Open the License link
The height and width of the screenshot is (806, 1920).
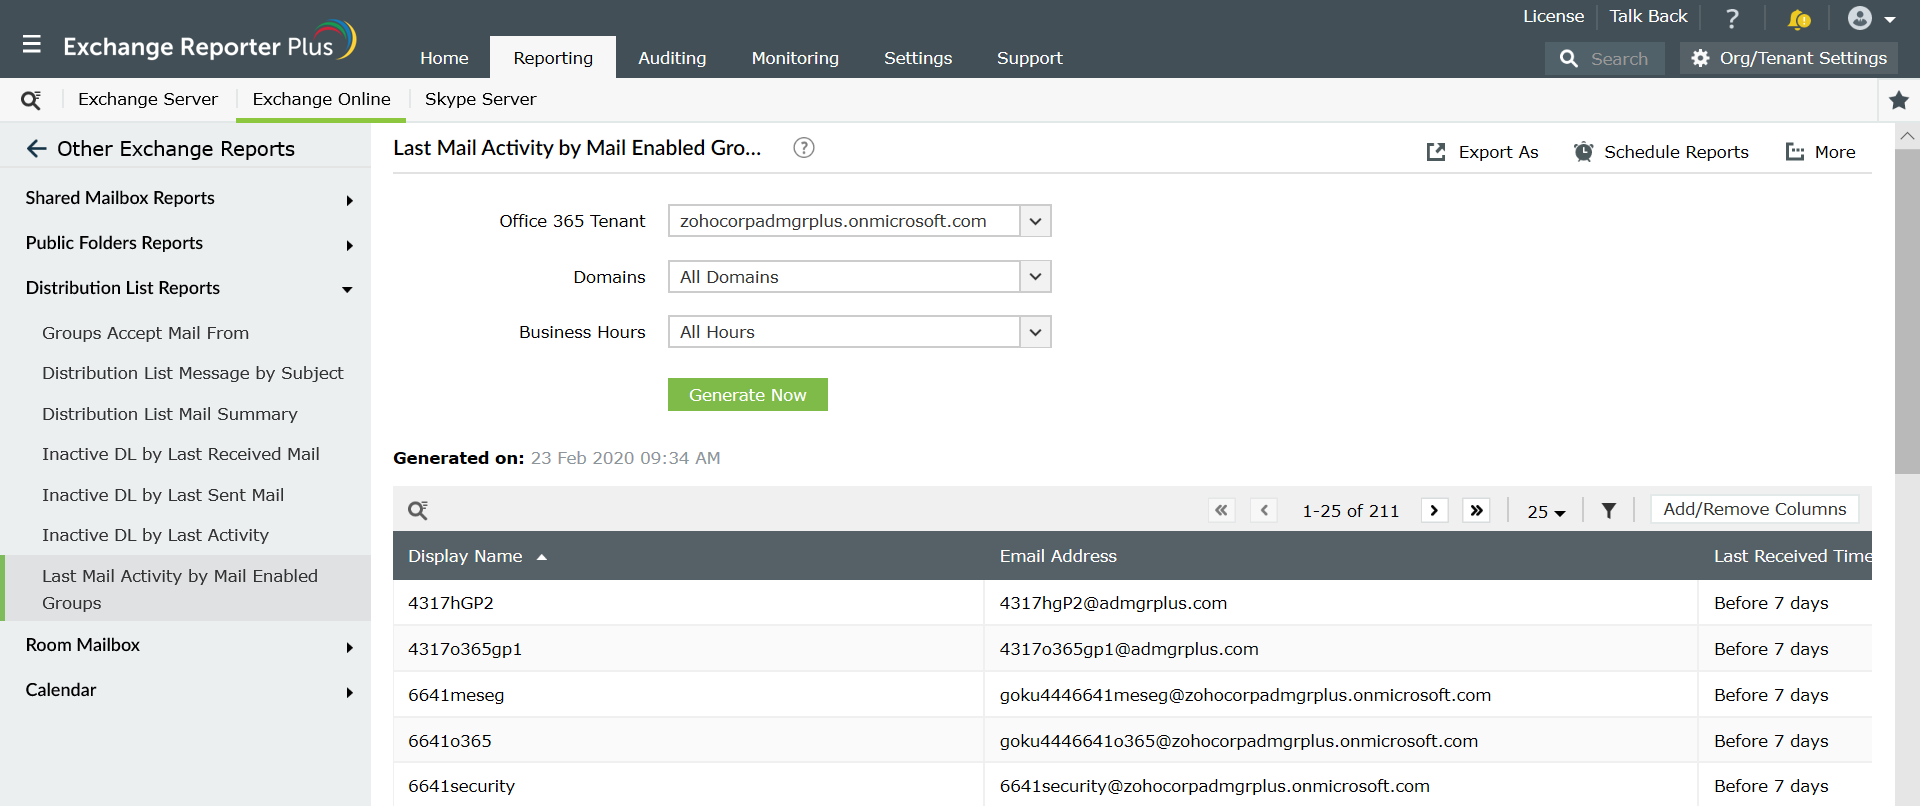[1553, 16]
